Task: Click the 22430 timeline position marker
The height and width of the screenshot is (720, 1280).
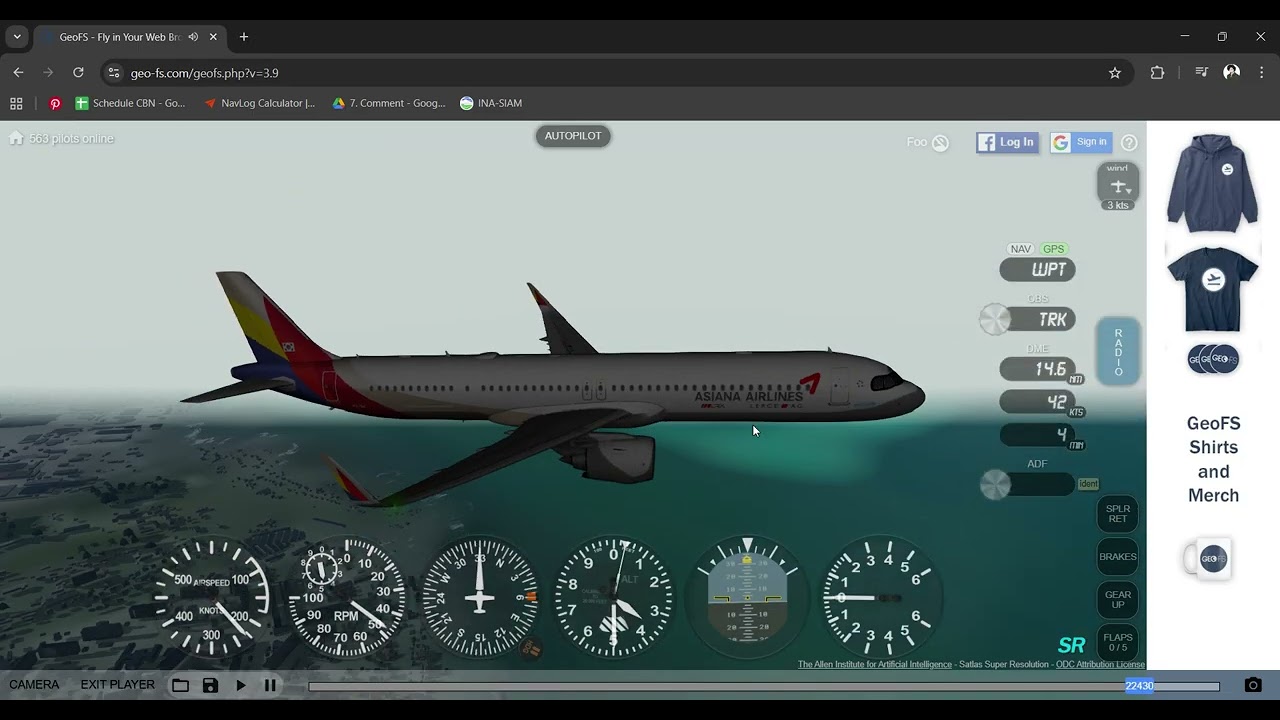Action: [1139, 686]
